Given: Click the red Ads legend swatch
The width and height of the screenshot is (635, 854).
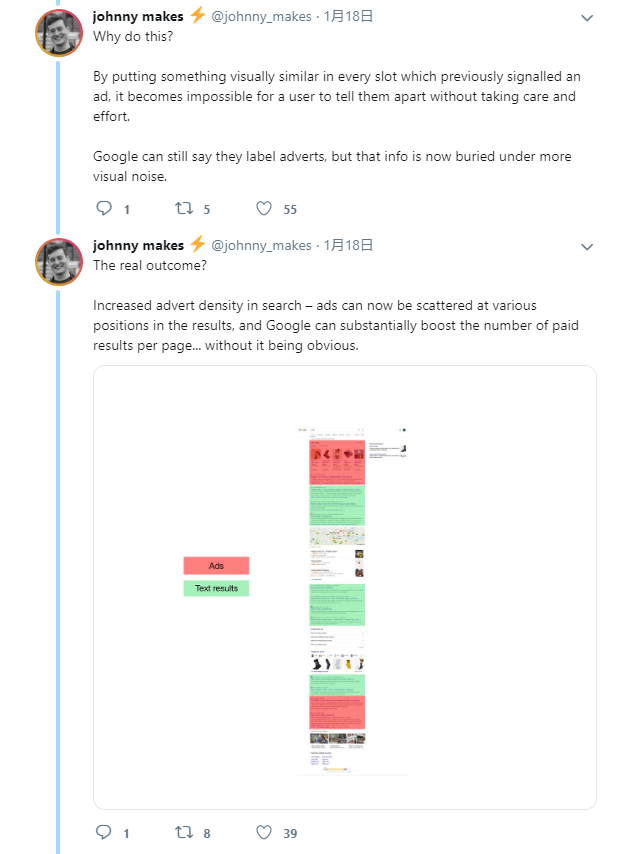Looking at the screenshot, I should (x=216, y=565).
